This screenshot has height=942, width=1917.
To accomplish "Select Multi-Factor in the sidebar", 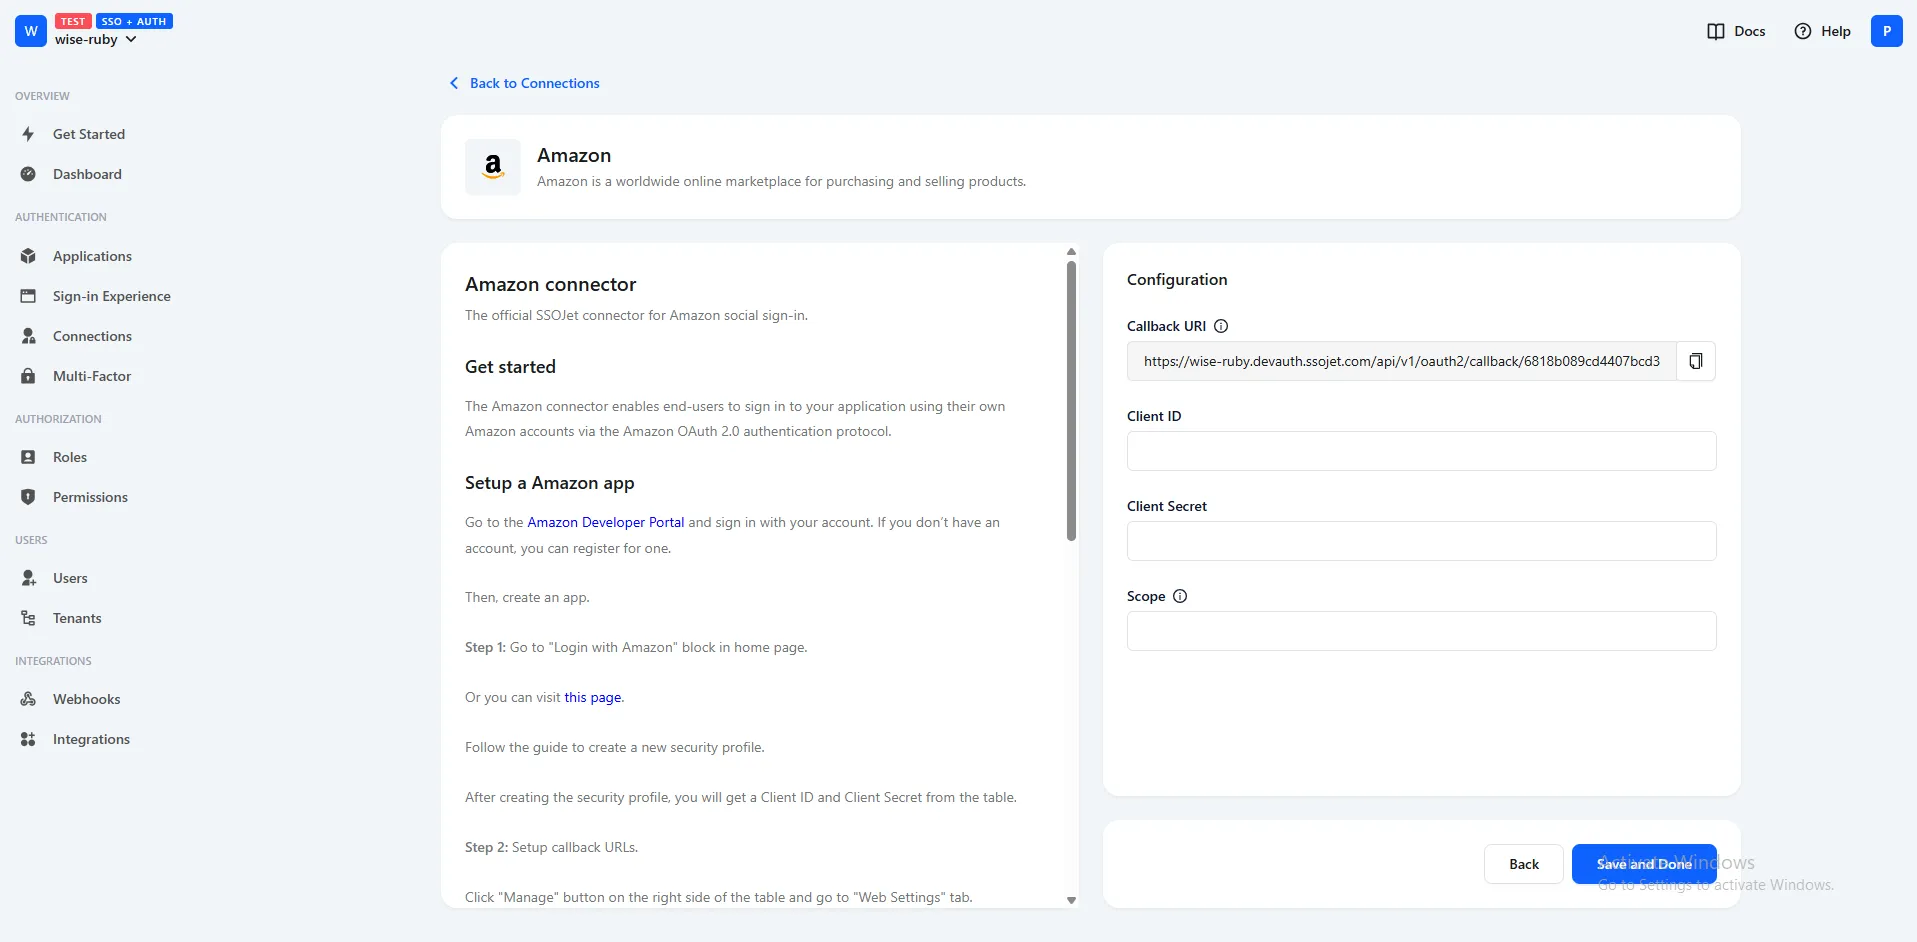I will pyautogui.click(x=92, y=375).
